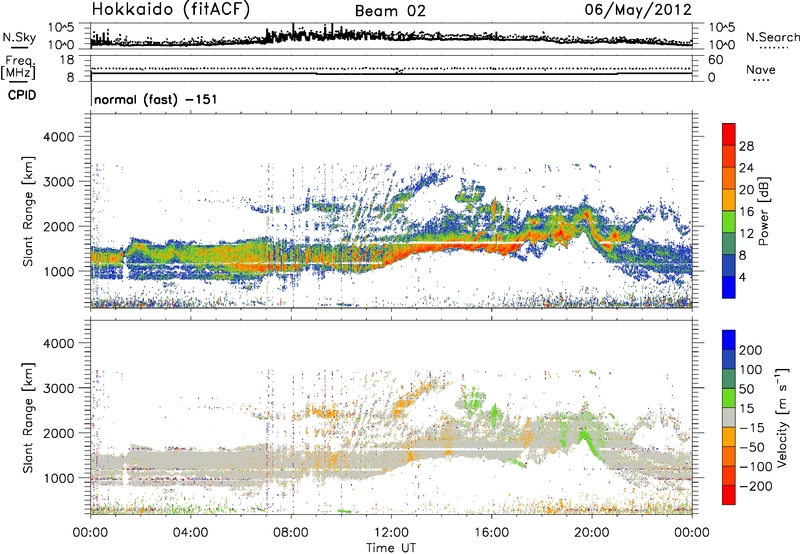
Task: Click the '60' tick beside the frequency panel
Action: (x=715, y=60)
